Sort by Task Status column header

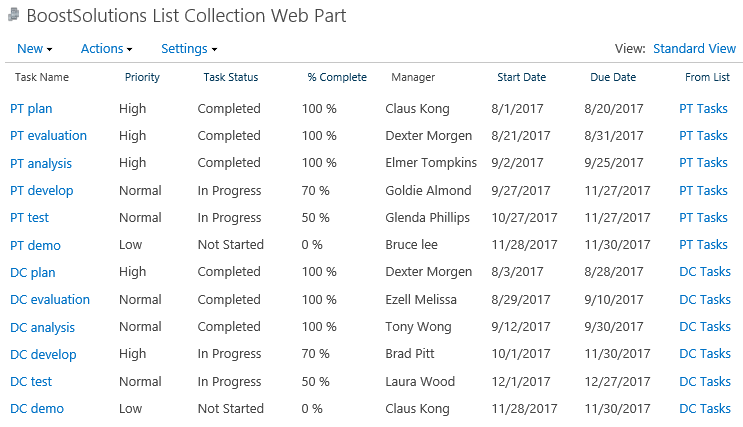pos(231,77)
